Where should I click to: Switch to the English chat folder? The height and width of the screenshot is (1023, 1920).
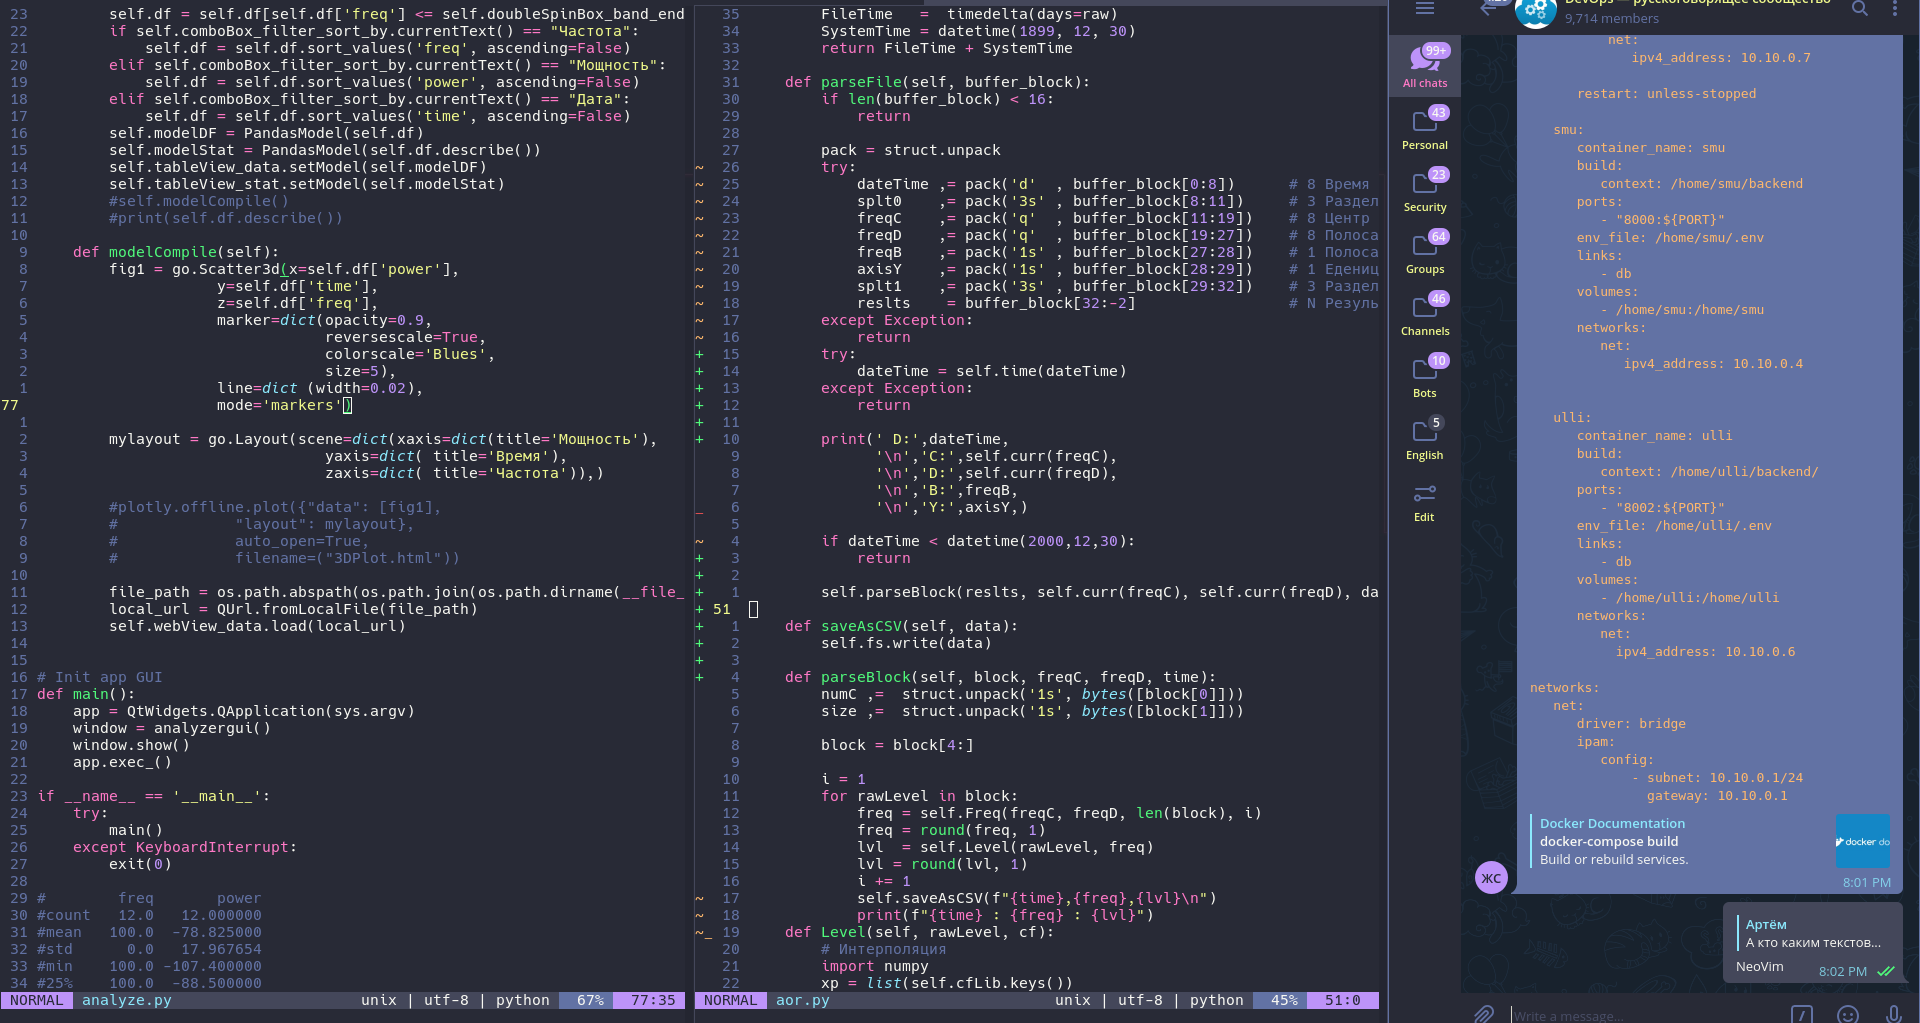[x=1425, y=438]
